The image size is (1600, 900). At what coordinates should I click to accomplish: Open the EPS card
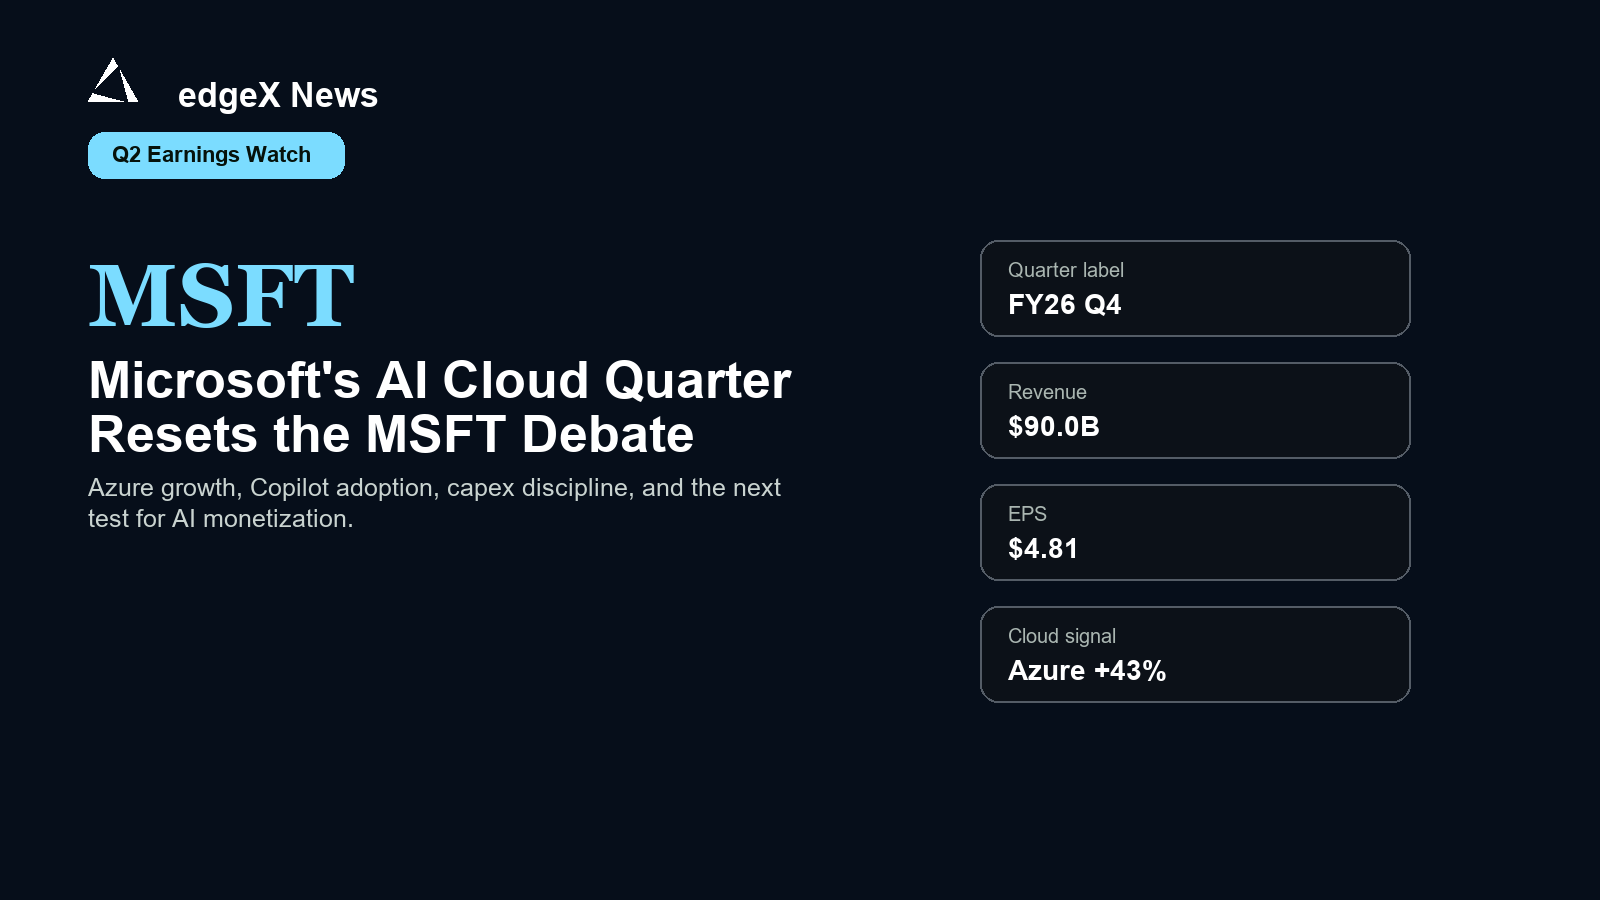[x=1195, y=532]
